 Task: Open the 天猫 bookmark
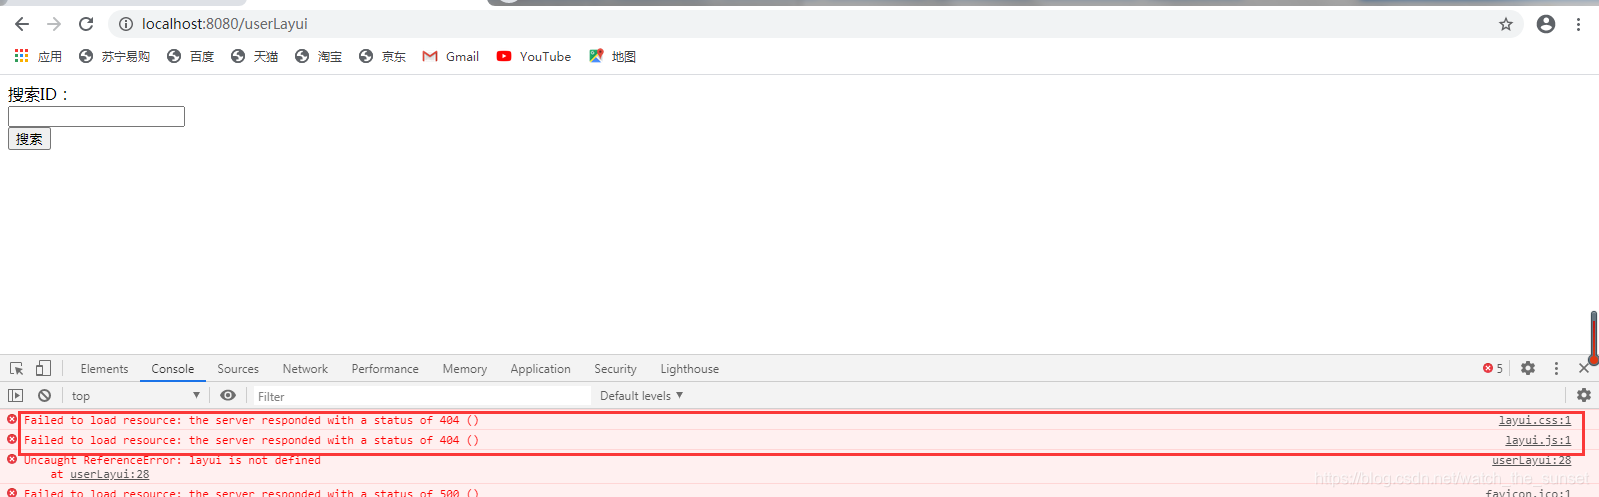coord(254,56)
